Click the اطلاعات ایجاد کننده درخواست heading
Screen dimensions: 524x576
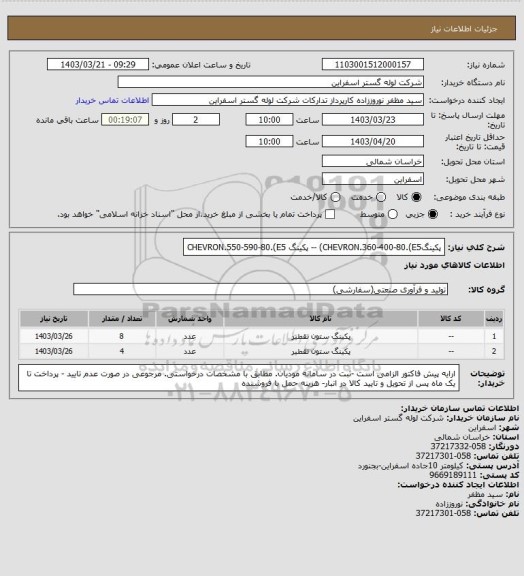458,485
